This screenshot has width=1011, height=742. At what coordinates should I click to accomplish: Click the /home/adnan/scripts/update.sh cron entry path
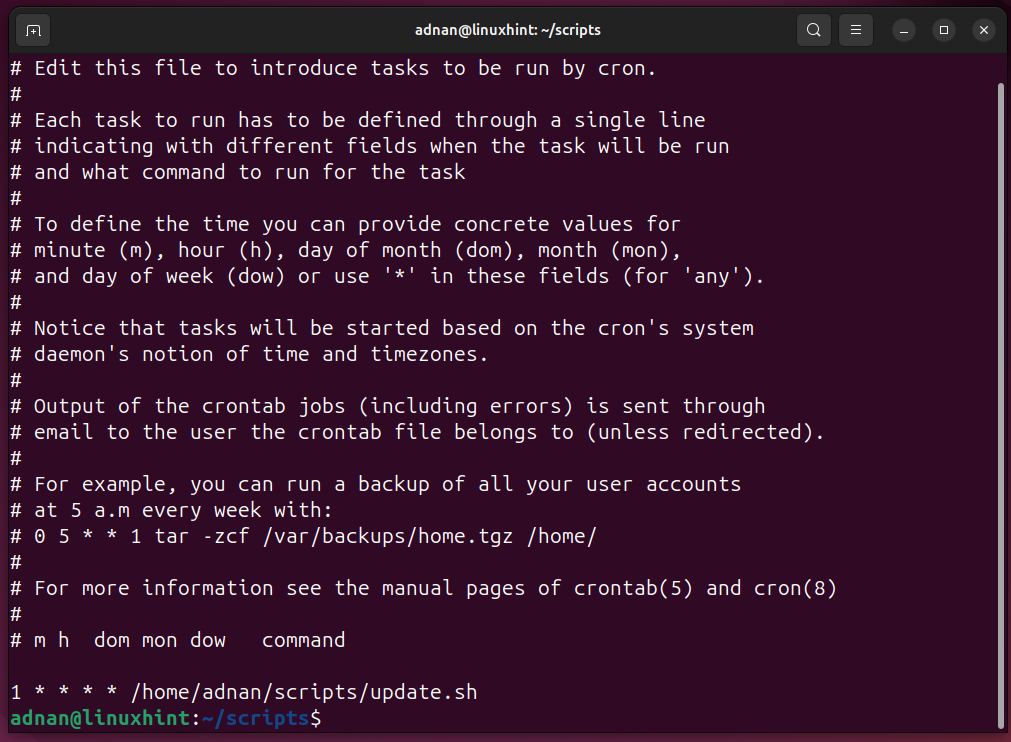point(303,692)
